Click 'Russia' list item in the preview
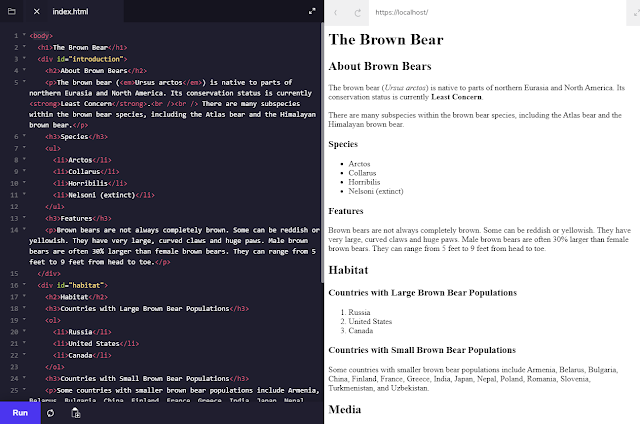The image size is (640, 424). pos(359,312)
